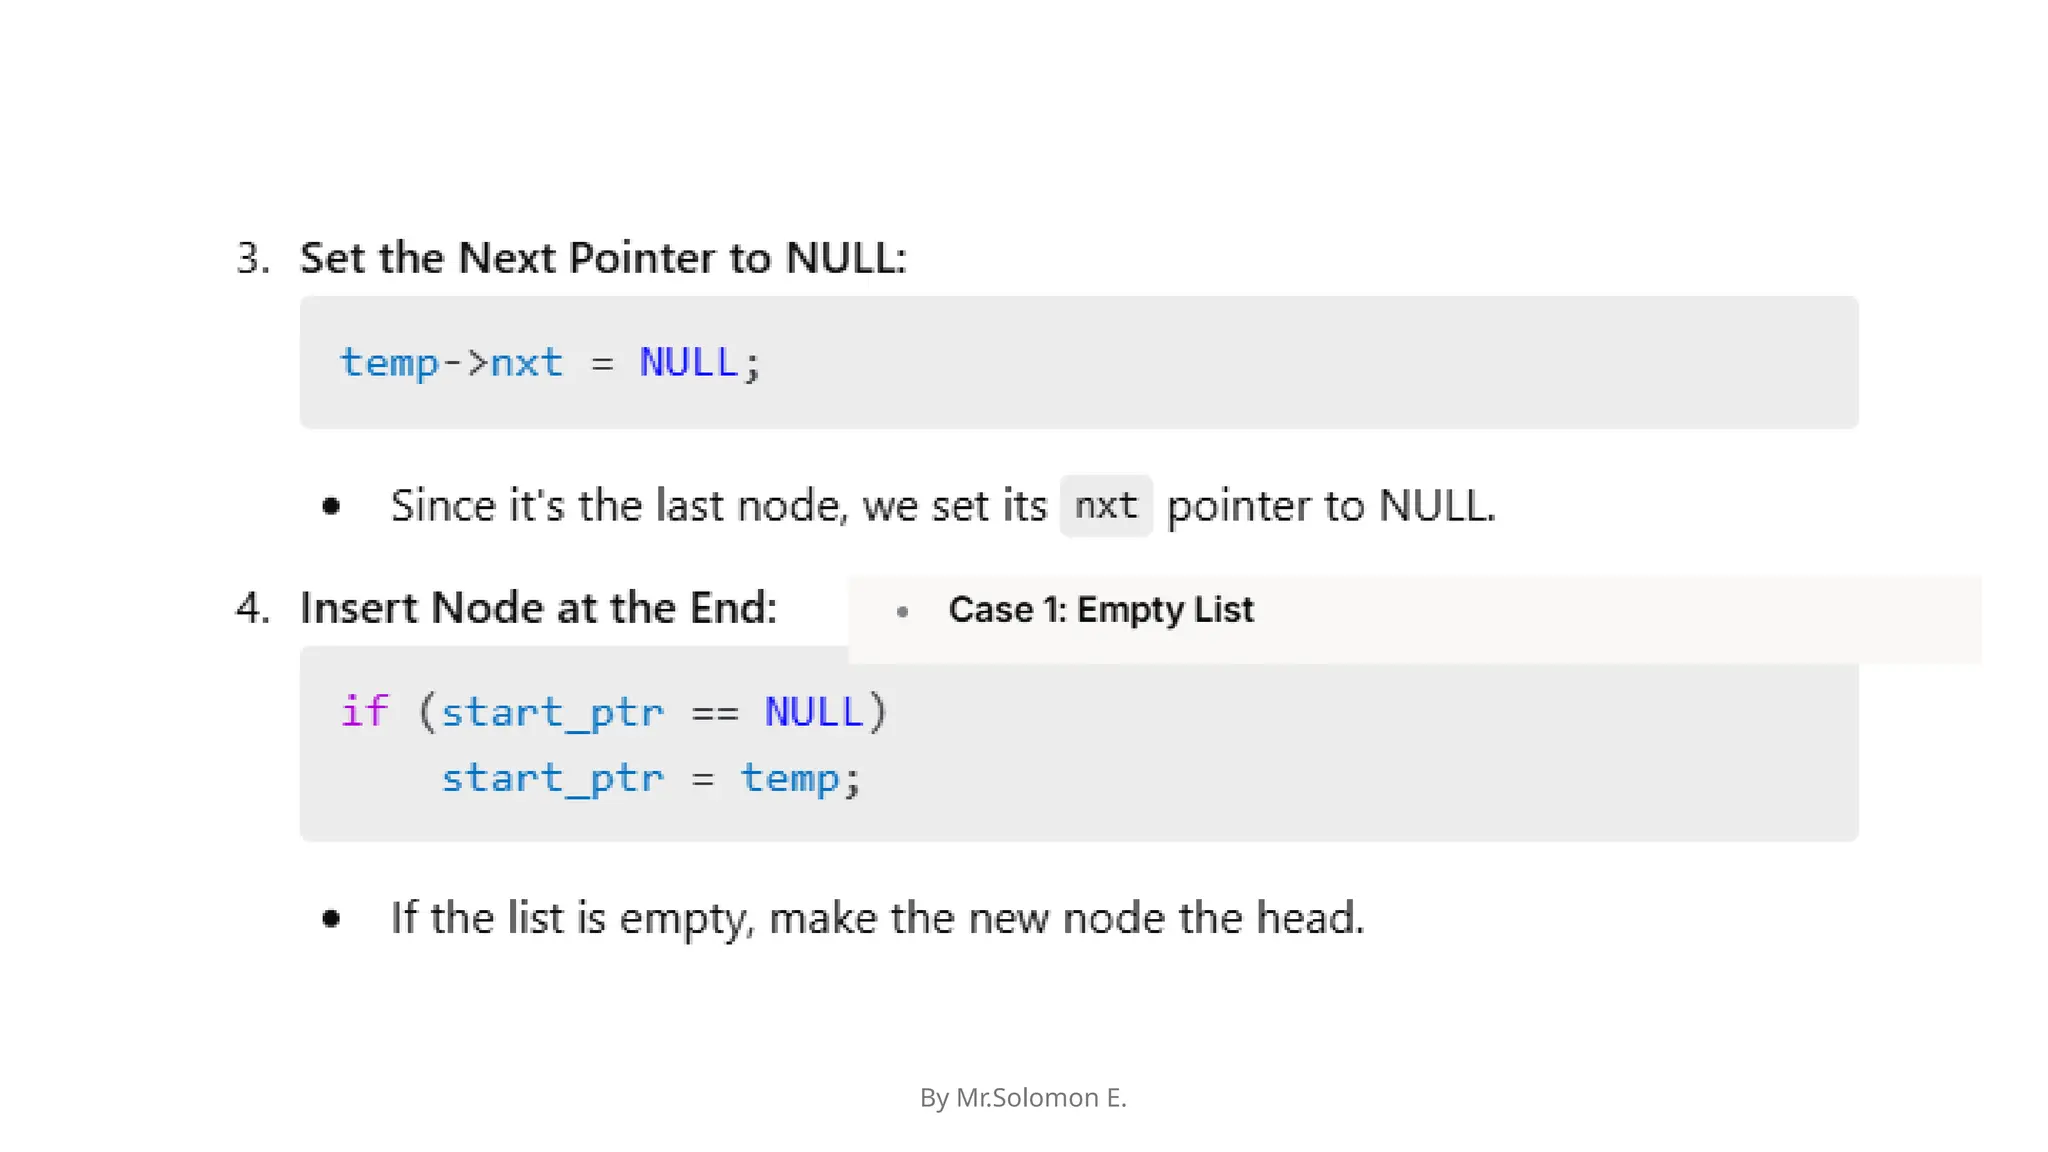Click 'NULL' in the if condition

click(x=813, y=713)
